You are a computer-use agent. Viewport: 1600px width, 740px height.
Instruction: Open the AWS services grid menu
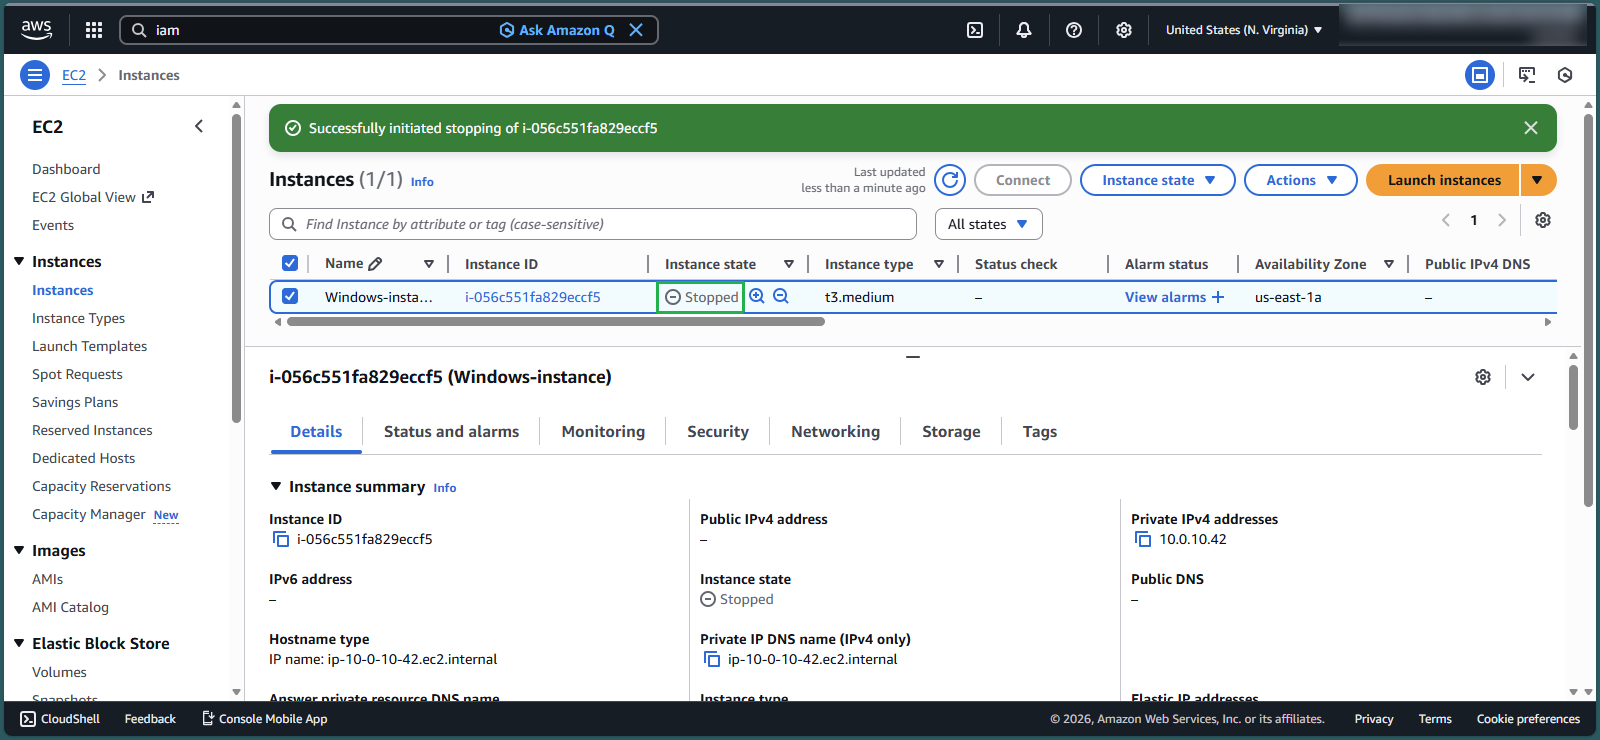pyautogui.click(x=94, y=30)
